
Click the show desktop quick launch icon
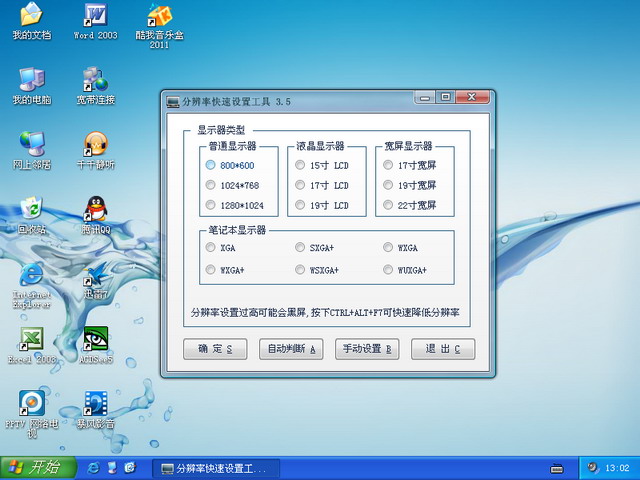[x=112, y=468]
